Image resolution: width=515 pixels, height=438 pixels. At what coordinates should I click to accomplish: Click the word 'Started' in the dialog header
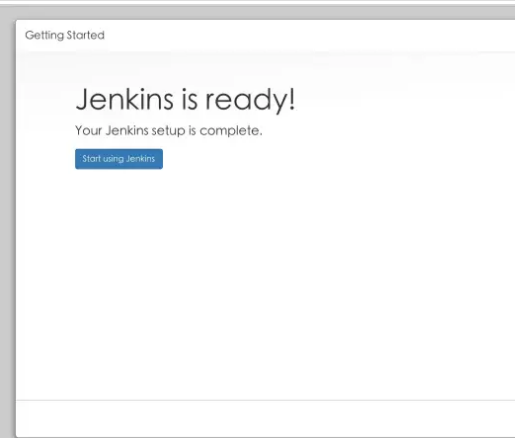[x=86, y=35]
